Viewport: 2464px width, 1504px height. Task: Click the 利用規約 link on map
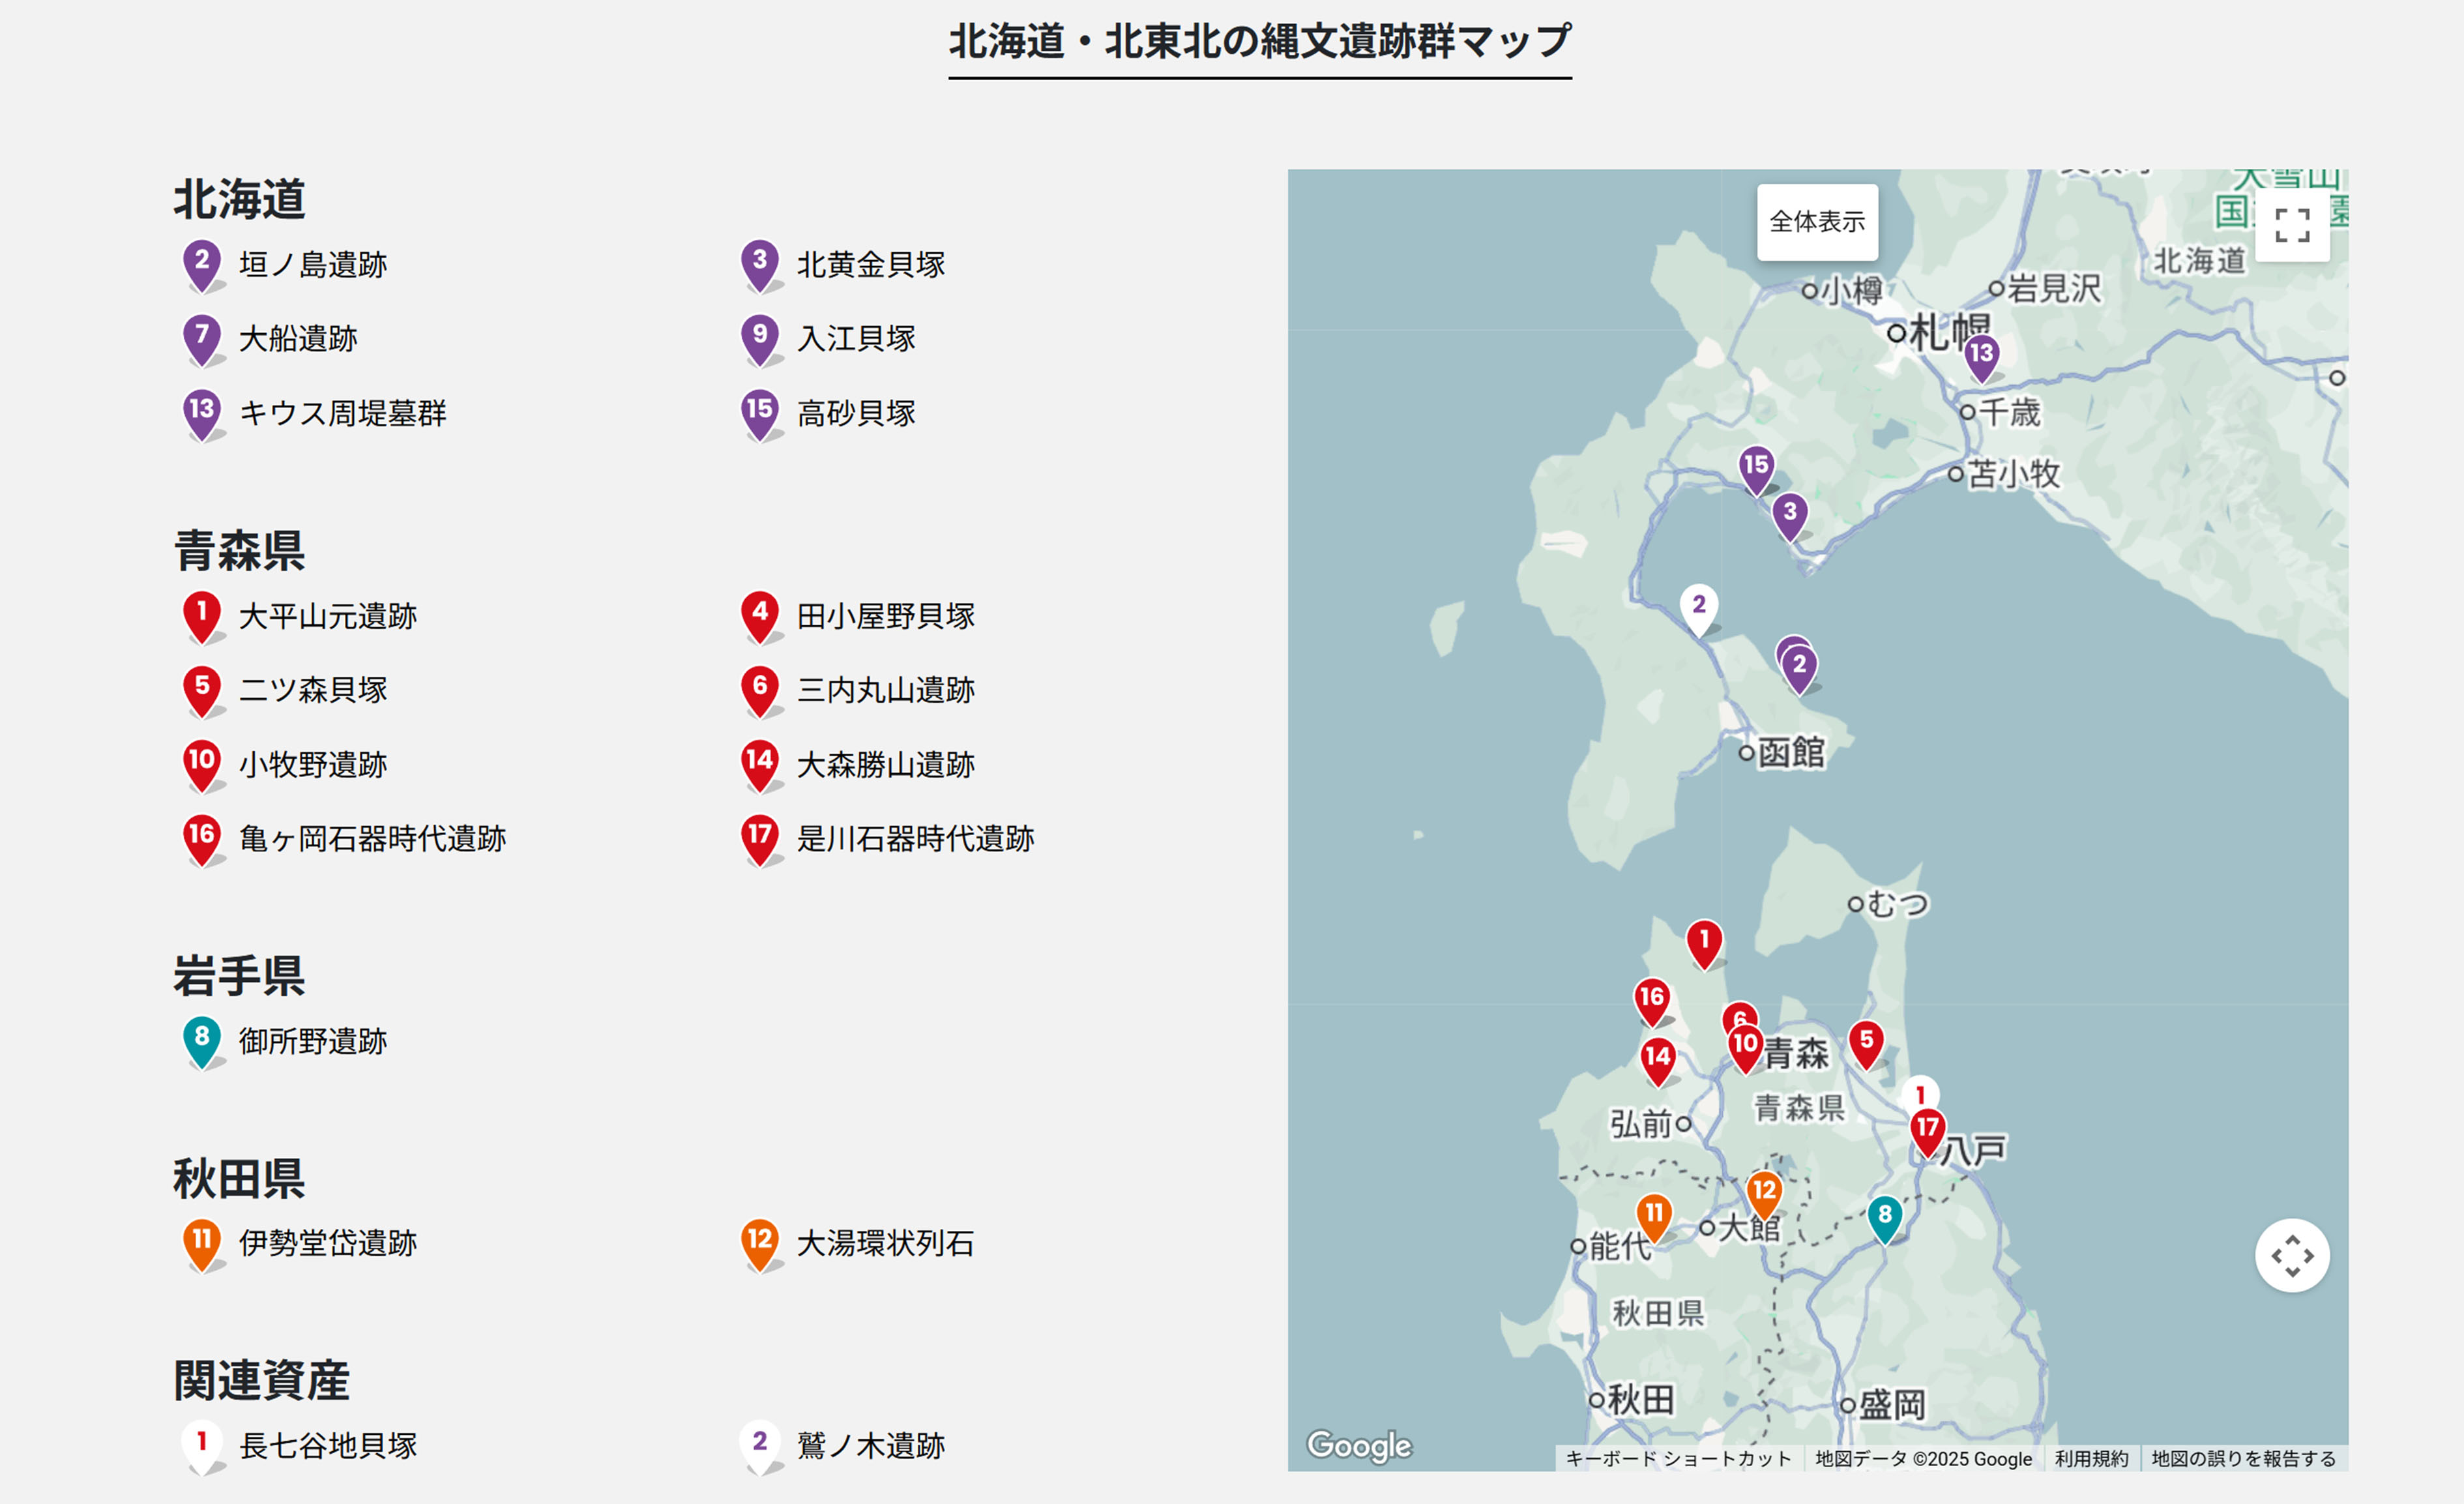[x=2091, y=1459]
